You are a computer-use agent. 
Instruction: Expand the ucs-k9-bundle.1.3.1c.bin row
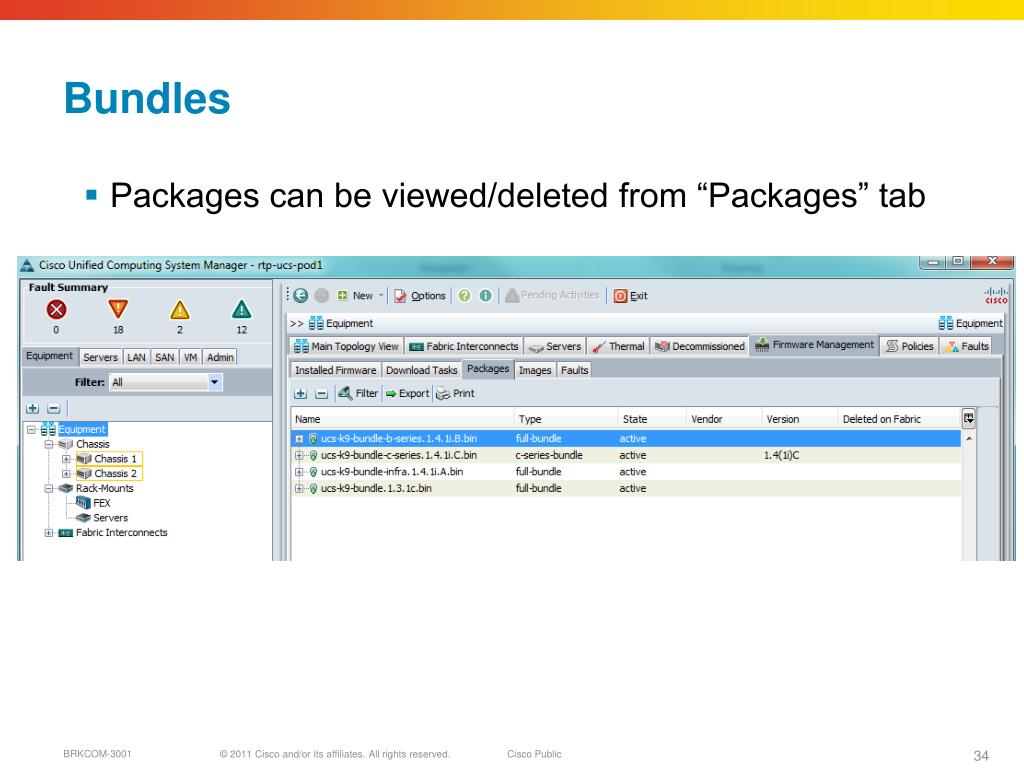[299, 488]
